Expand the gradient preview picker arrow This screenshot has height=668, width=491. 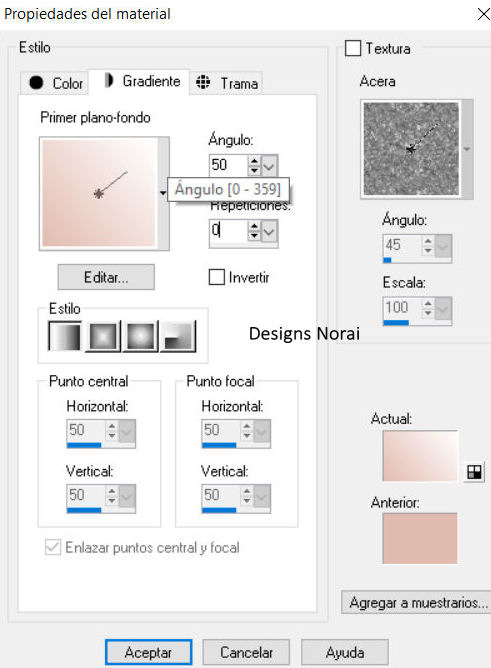[x=163, y=193]
